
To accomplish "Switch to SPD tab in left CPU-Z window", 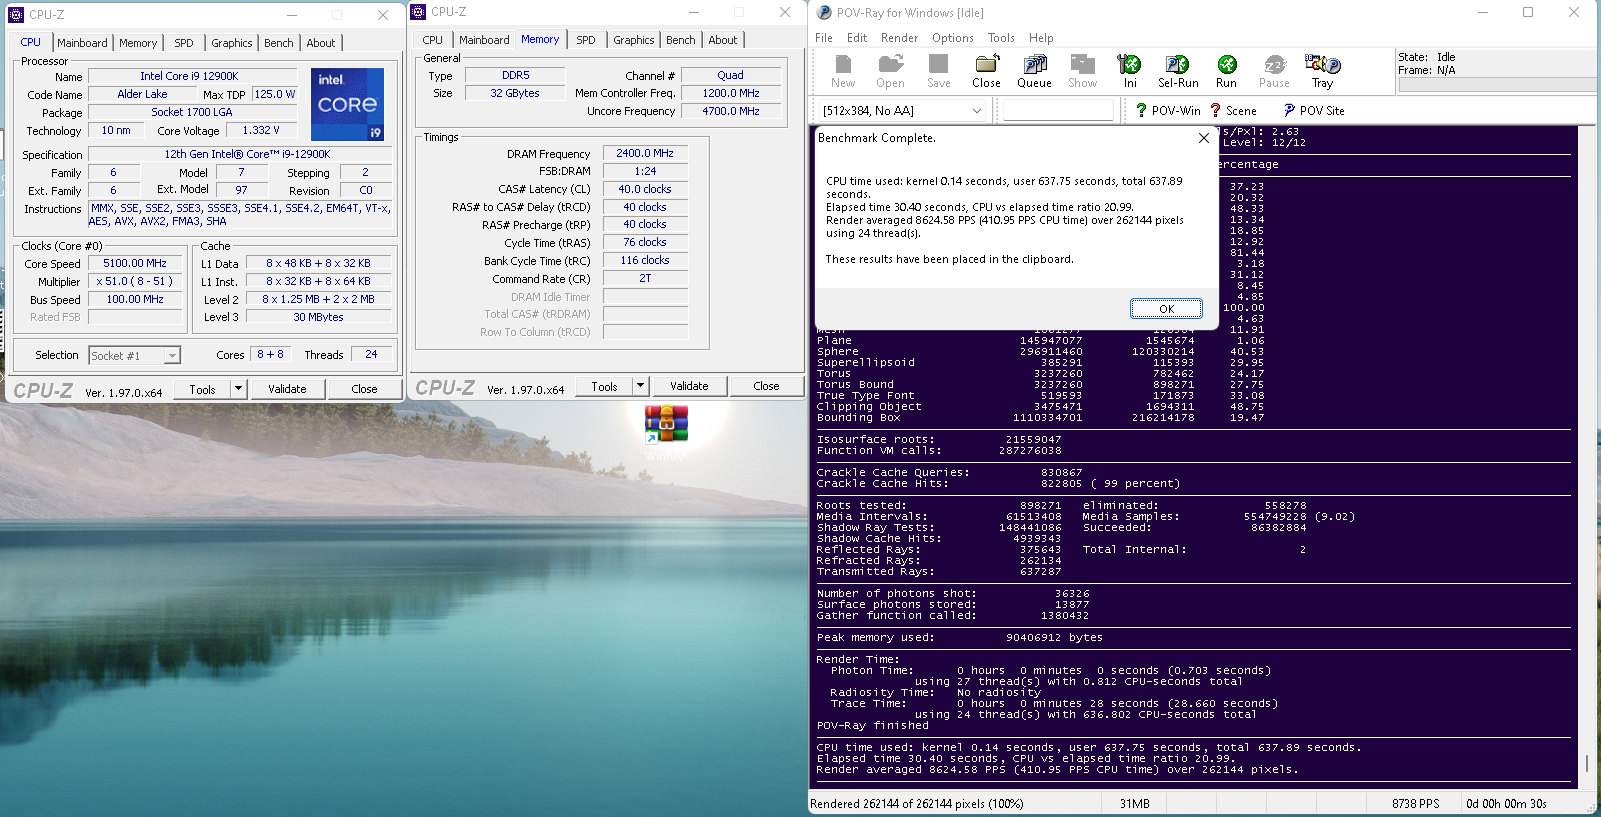I will 184,43.
